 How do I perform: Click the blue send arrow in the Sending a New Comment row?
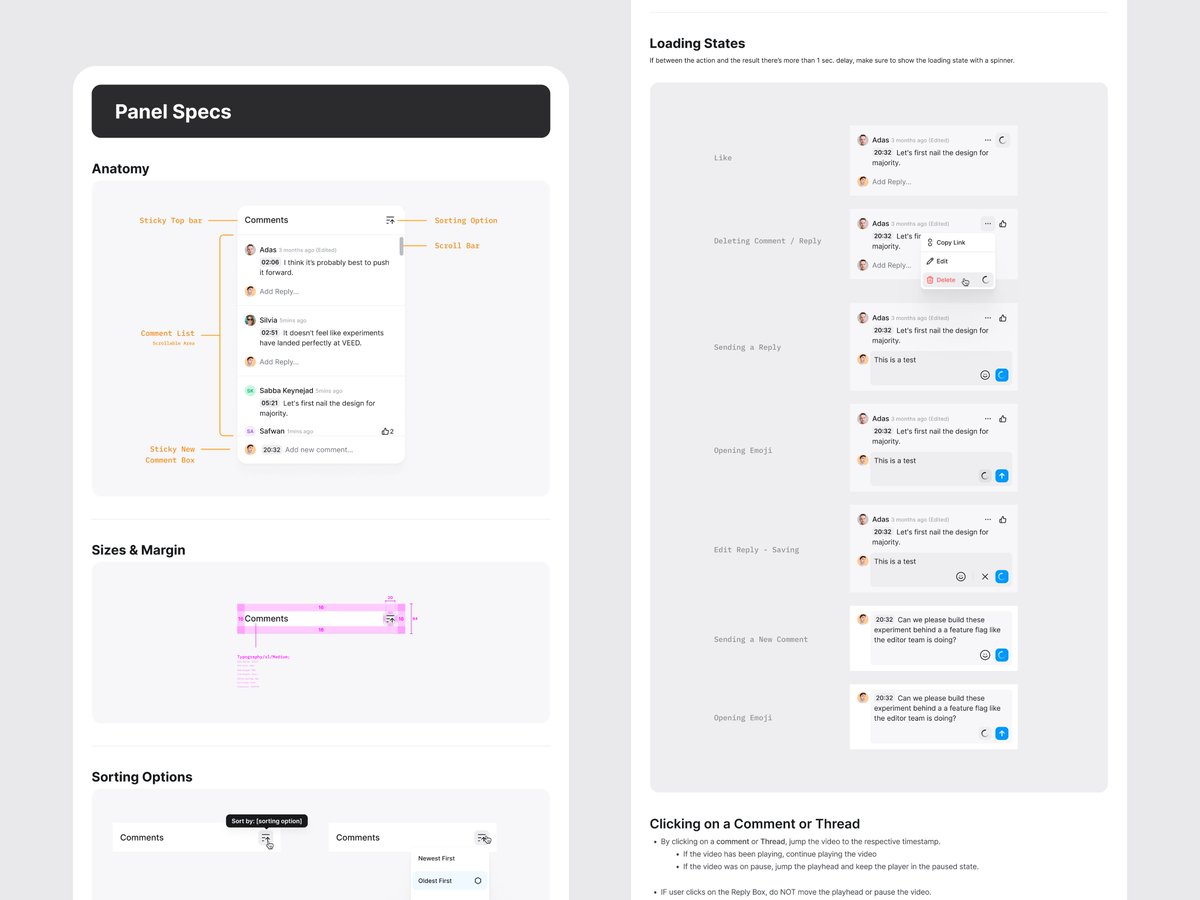coord(1002,655)
